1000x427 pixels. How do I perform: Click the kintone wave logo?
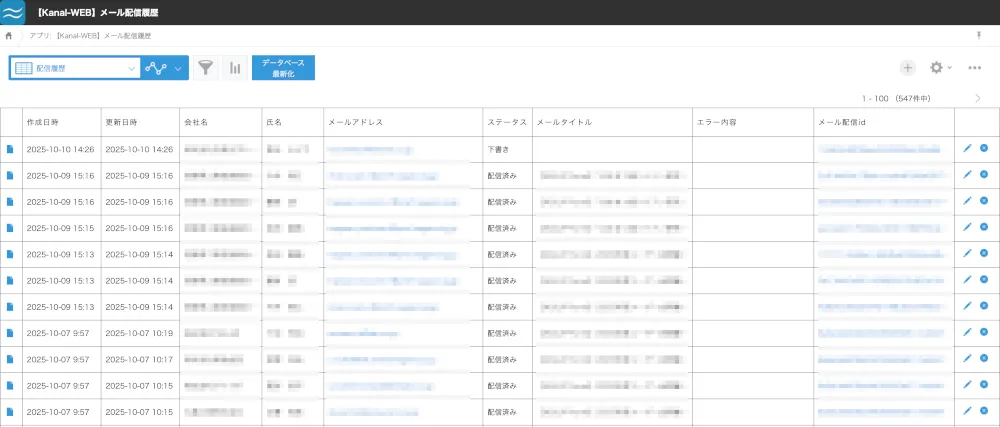[15, 12]
